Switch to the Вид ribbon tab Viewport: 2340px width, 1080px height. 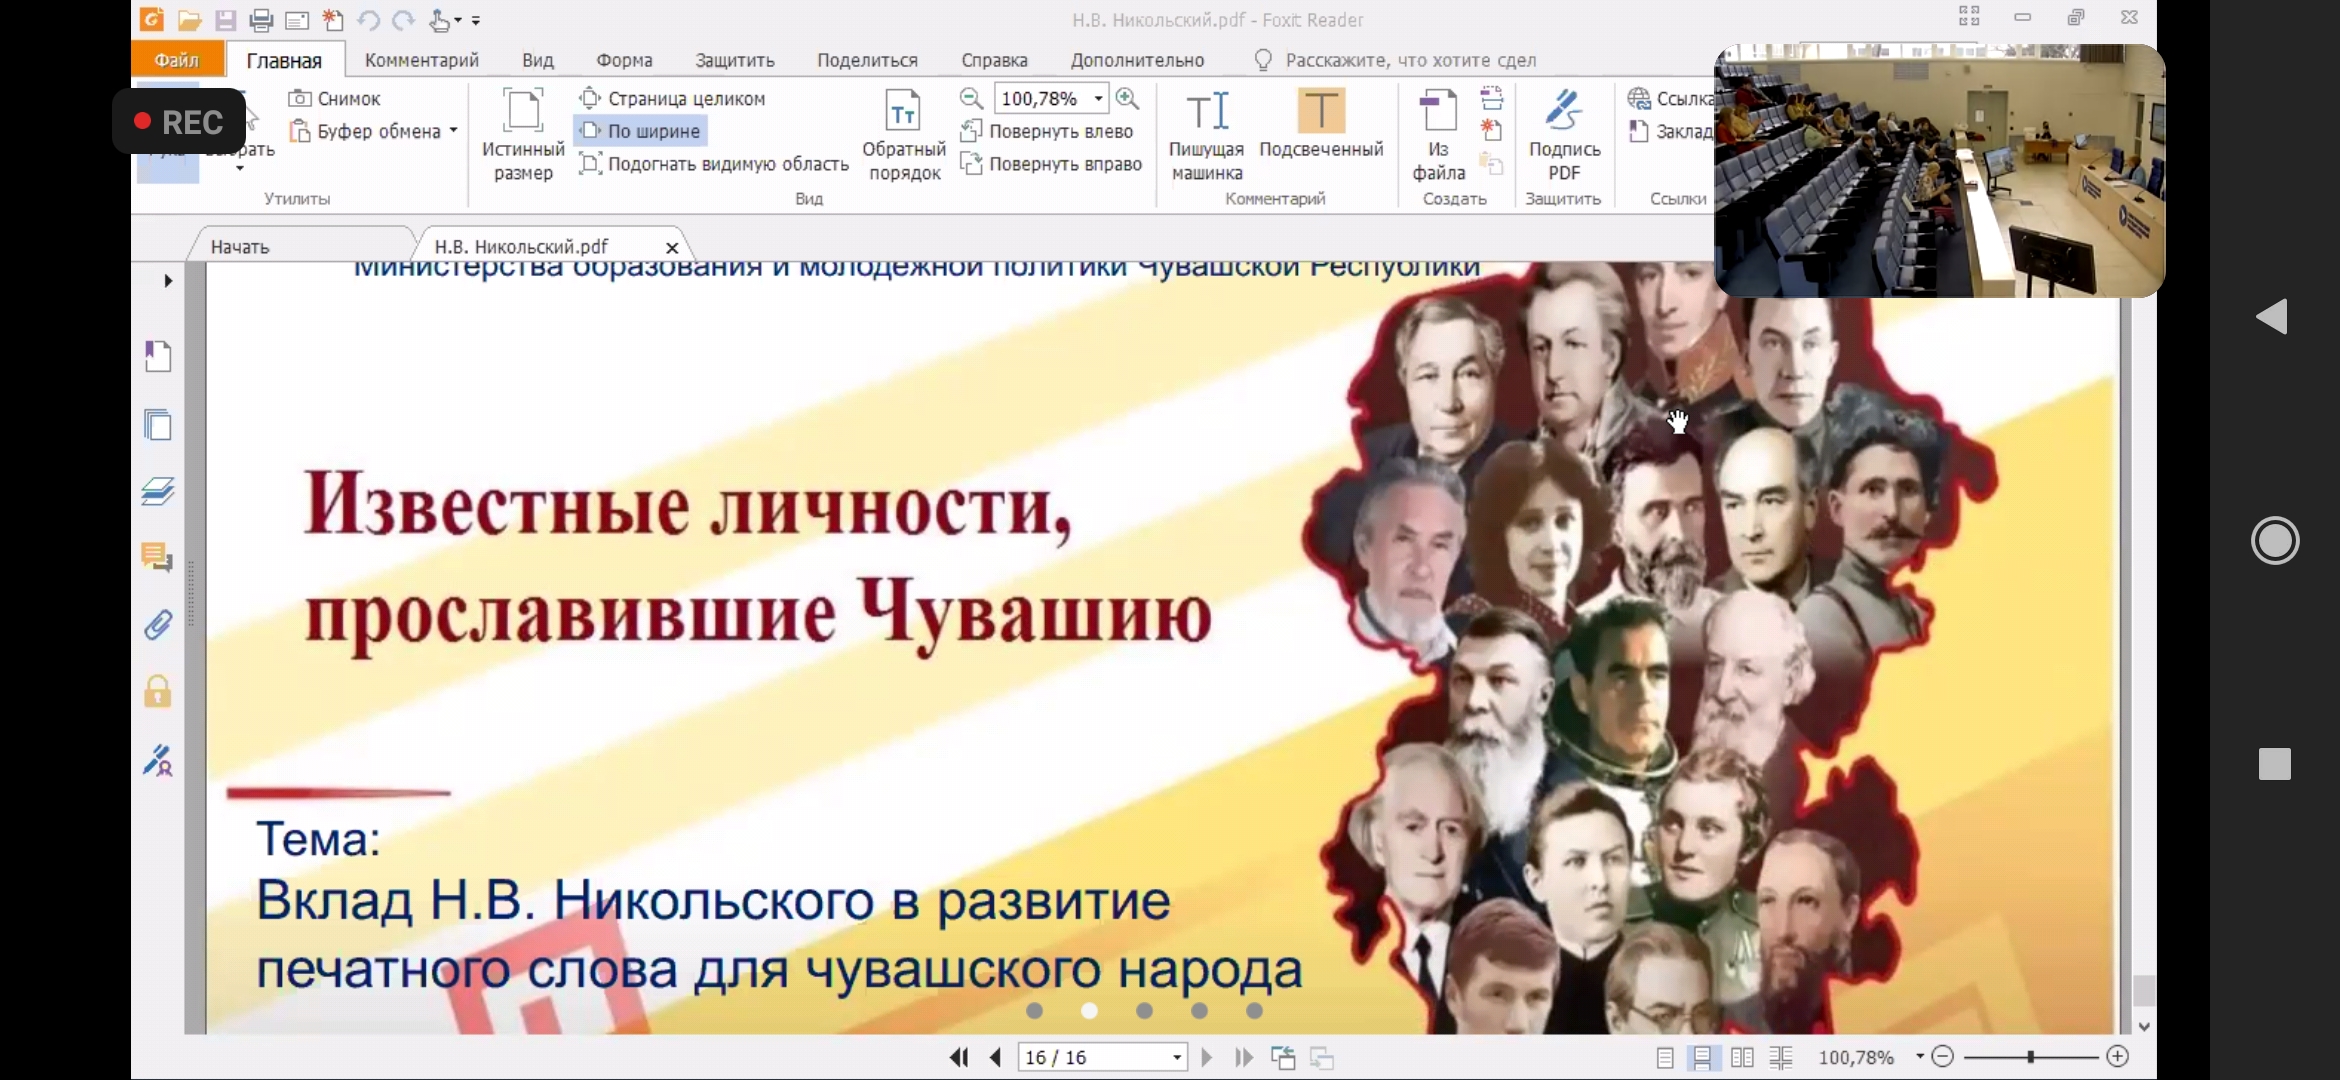(537, 60)
